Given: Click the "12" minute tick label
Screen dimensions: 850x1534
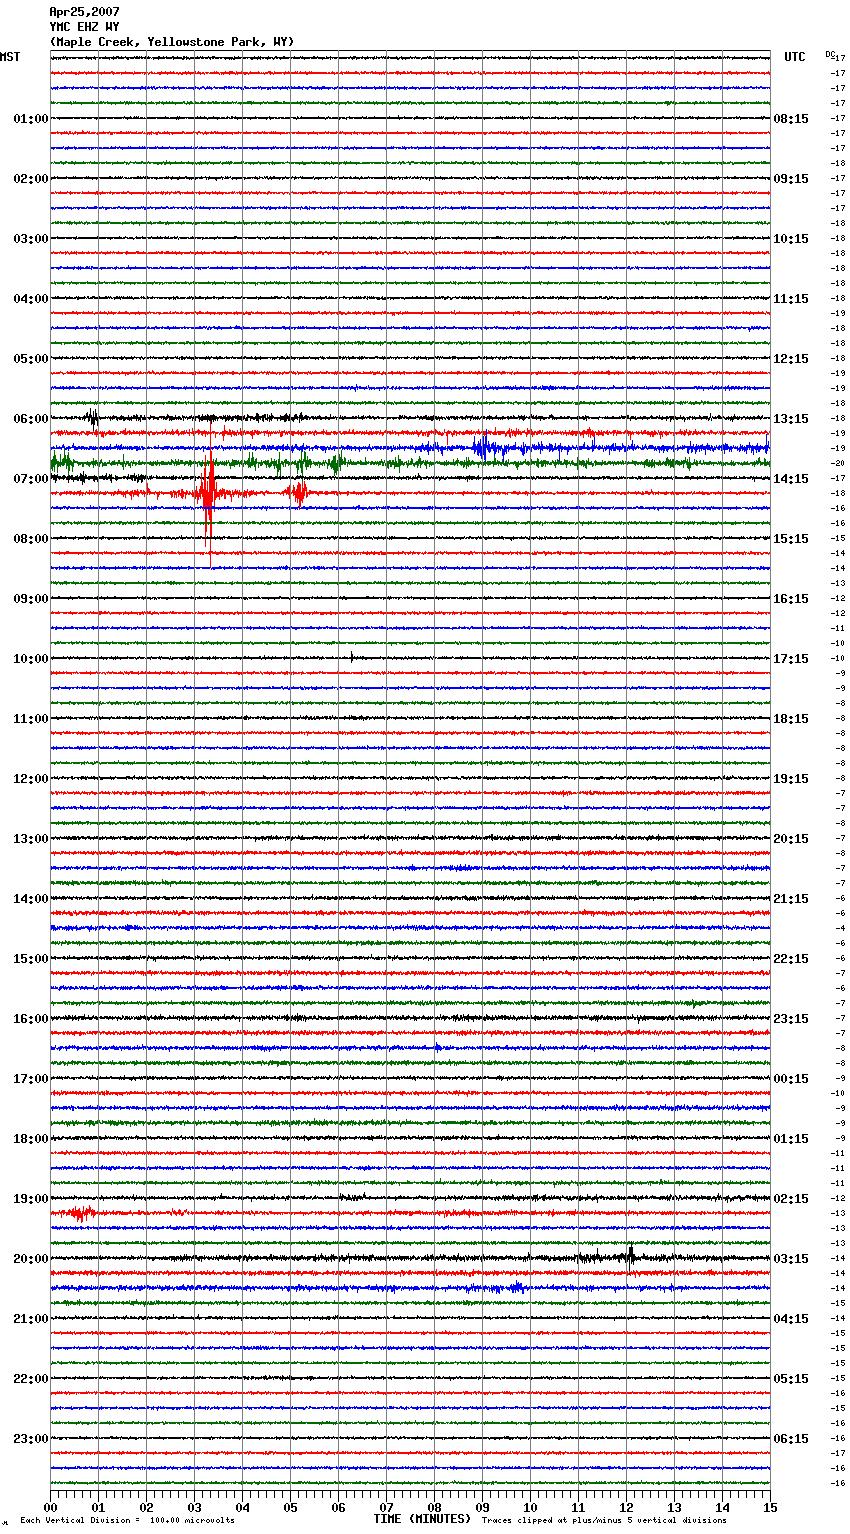Looking at the screenshot, I should pyautogui.click(x=627, y=1507).
